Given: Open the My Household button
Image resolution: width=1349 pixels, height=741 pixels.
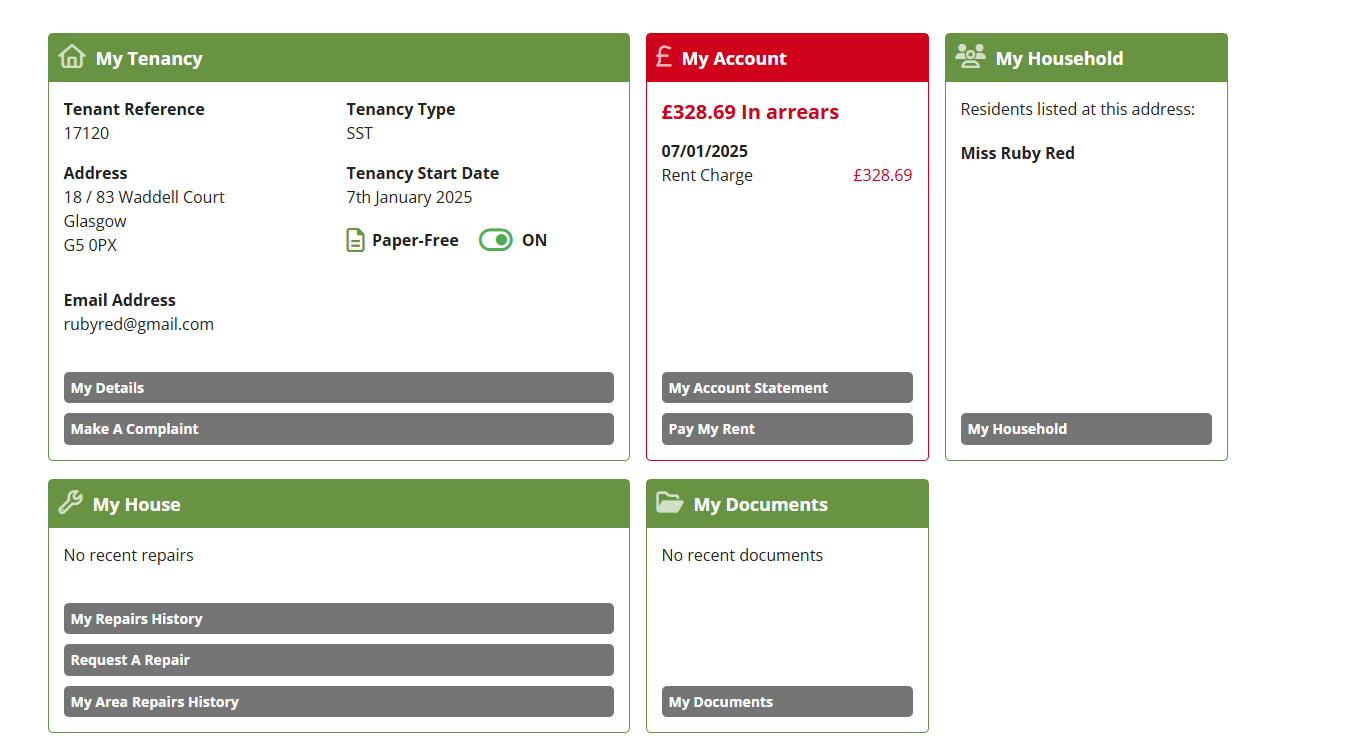Looking at the screenshot, I should tap(1085, 429).
